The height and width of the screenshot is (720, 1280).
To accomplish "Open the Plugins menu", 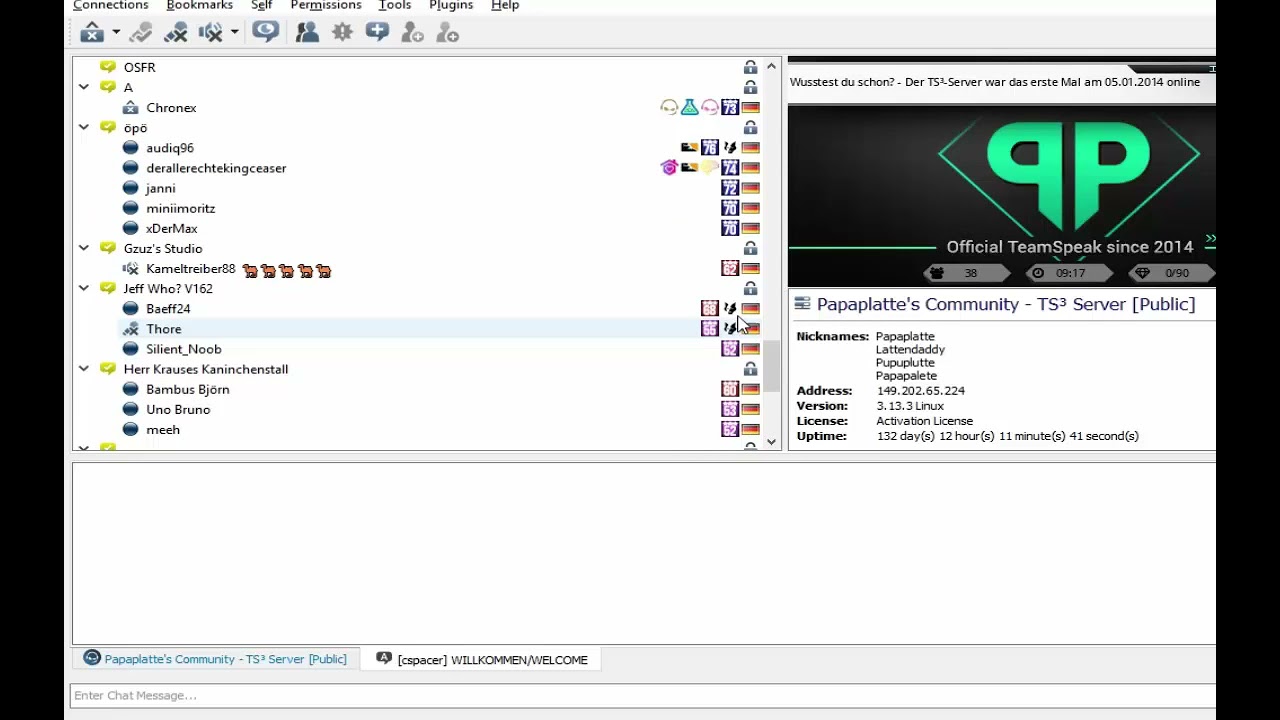I will click(451, 5).
